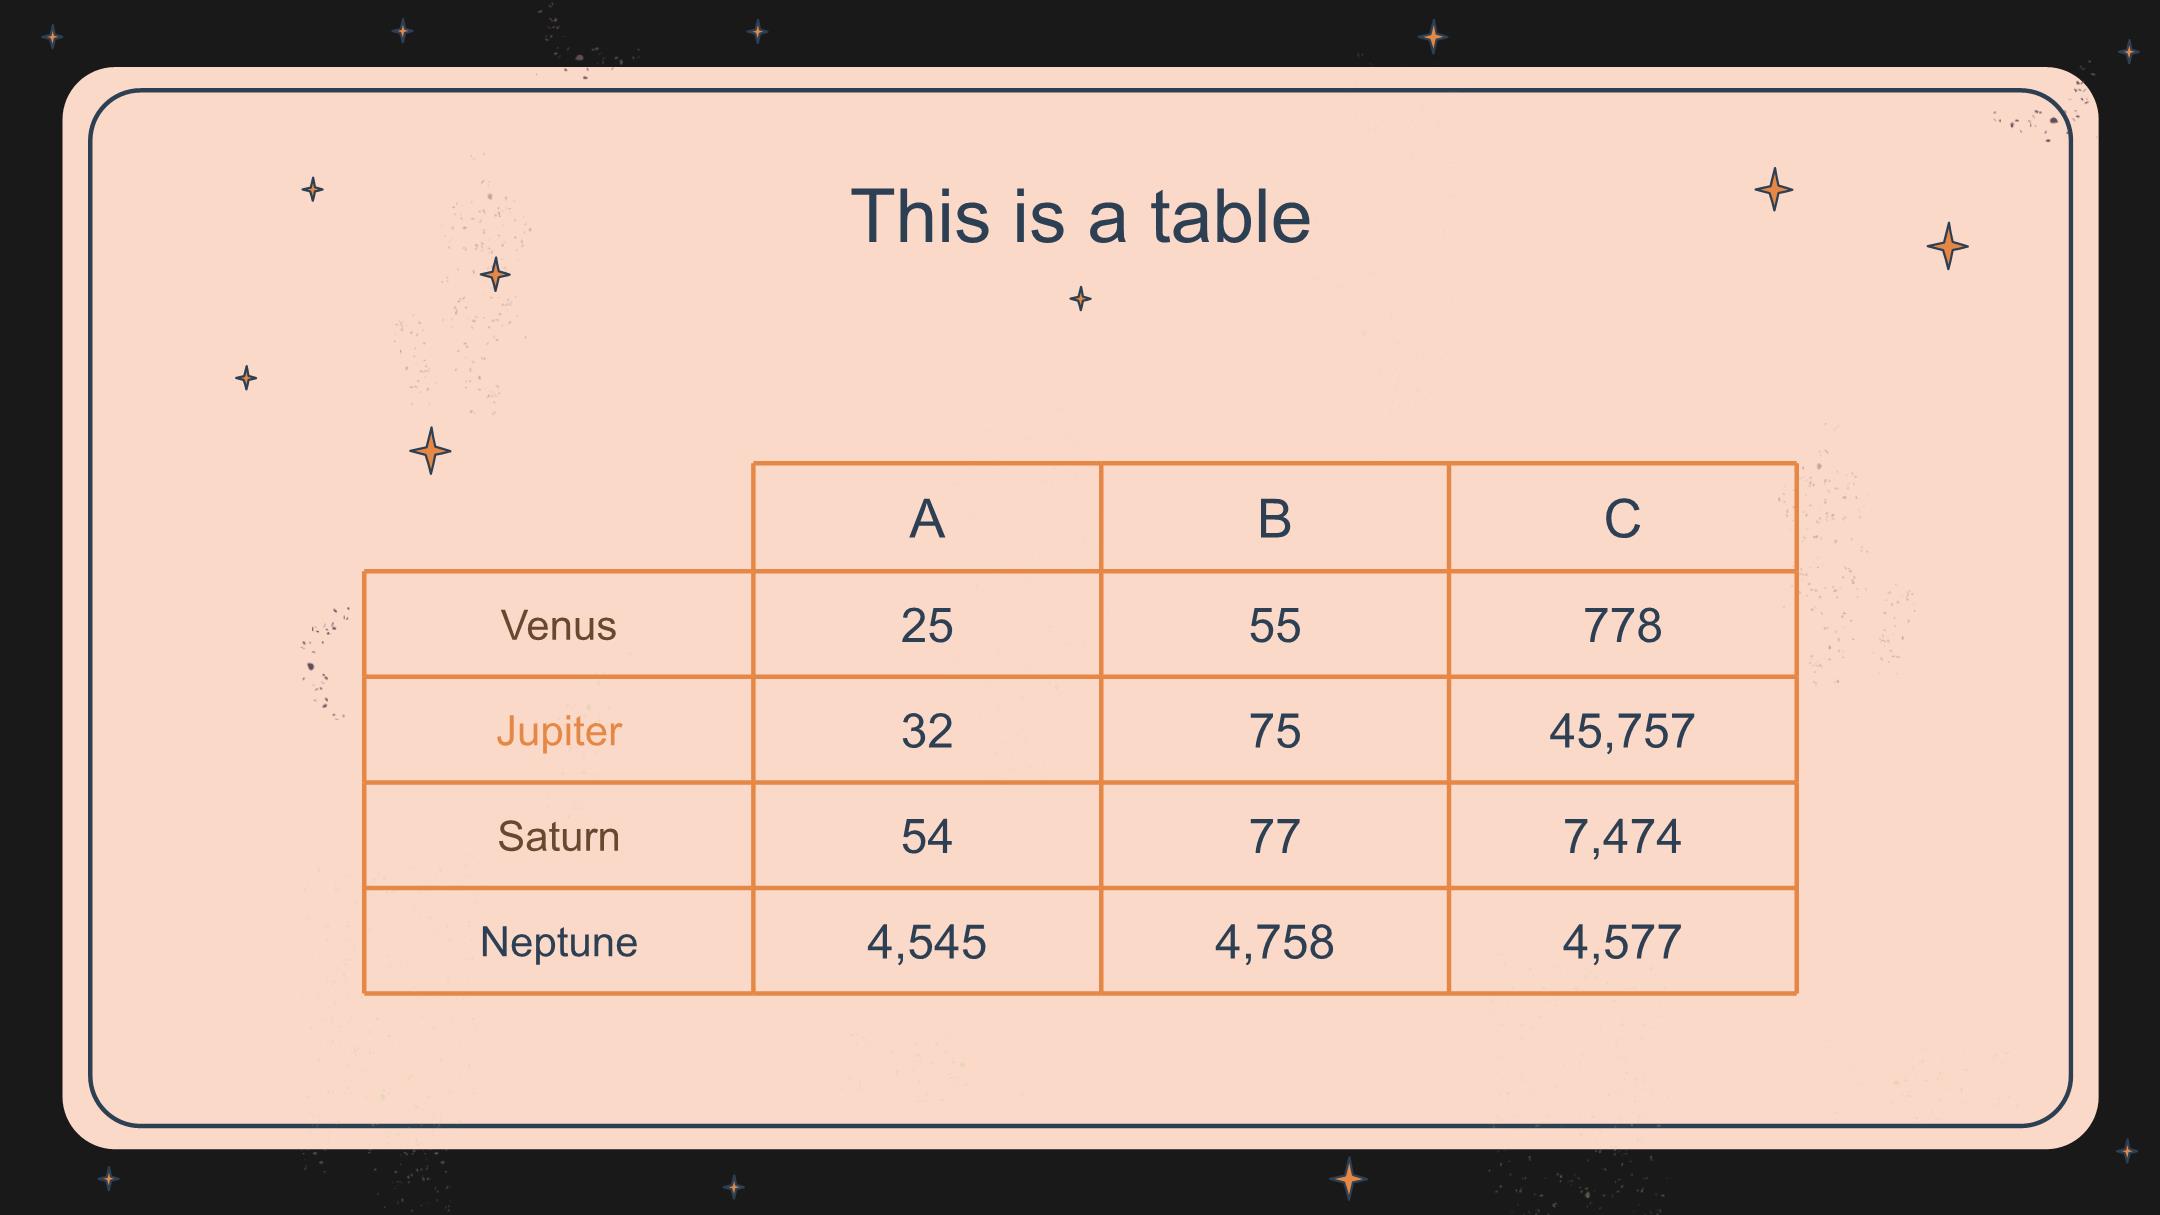Click the orange Jupiter row label
Viewport: 2160px width, 1215px height.
pyautogui.click(x=558, y=731)
